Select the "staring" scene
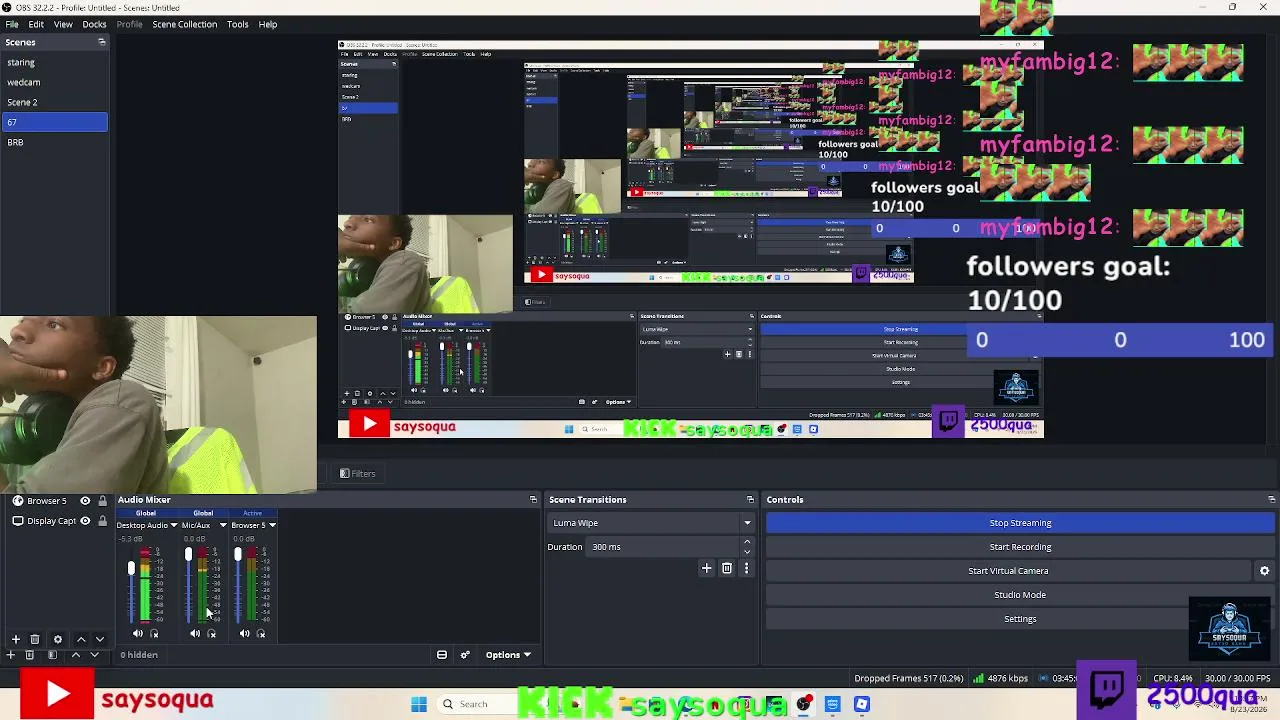 point(54,62)
